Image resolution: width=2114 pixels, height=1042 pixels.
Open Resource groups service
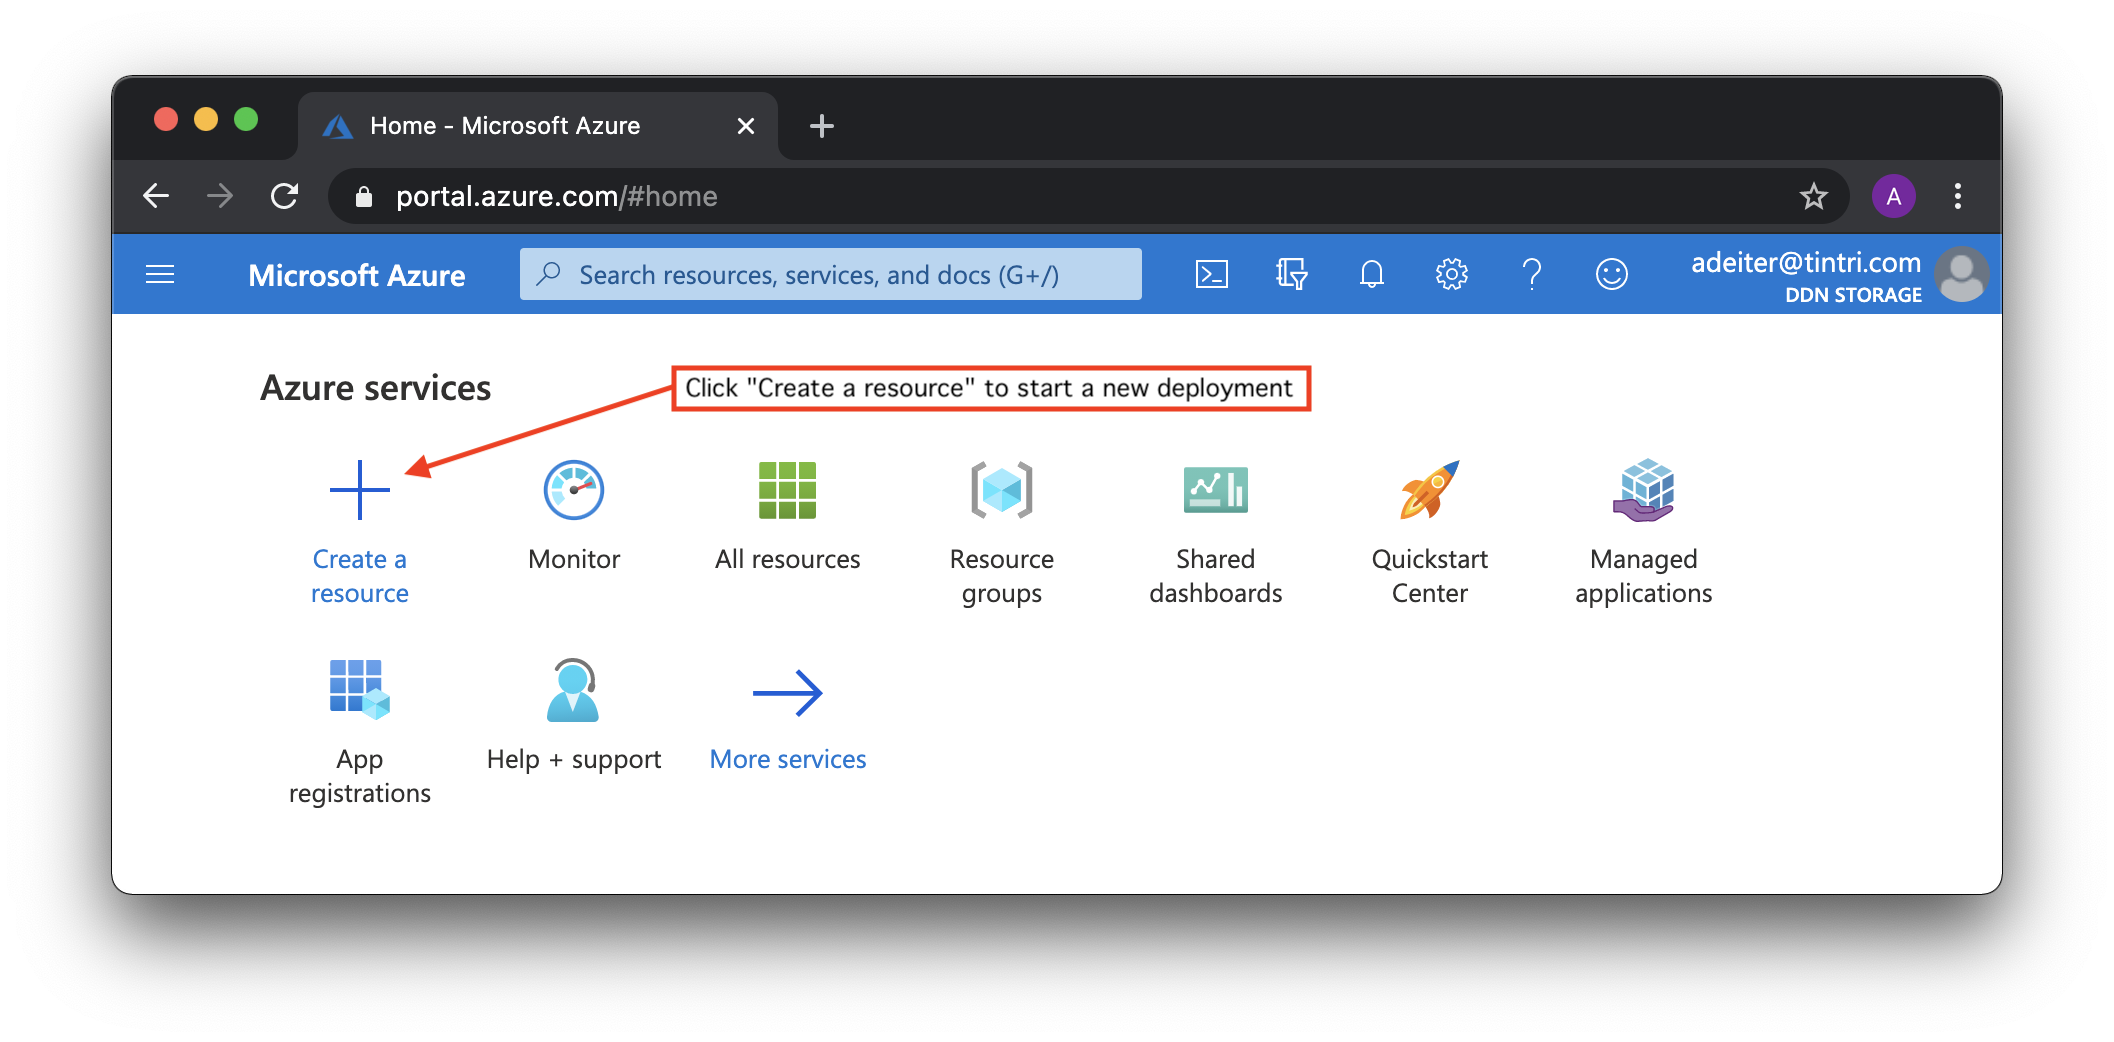(1001, 490)
